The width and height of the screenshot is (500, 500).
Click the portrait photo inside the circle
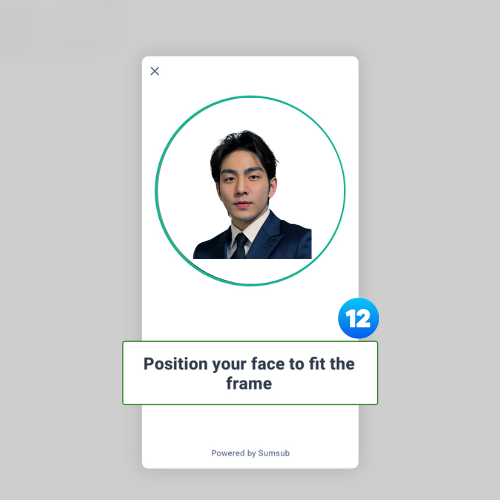252,194
